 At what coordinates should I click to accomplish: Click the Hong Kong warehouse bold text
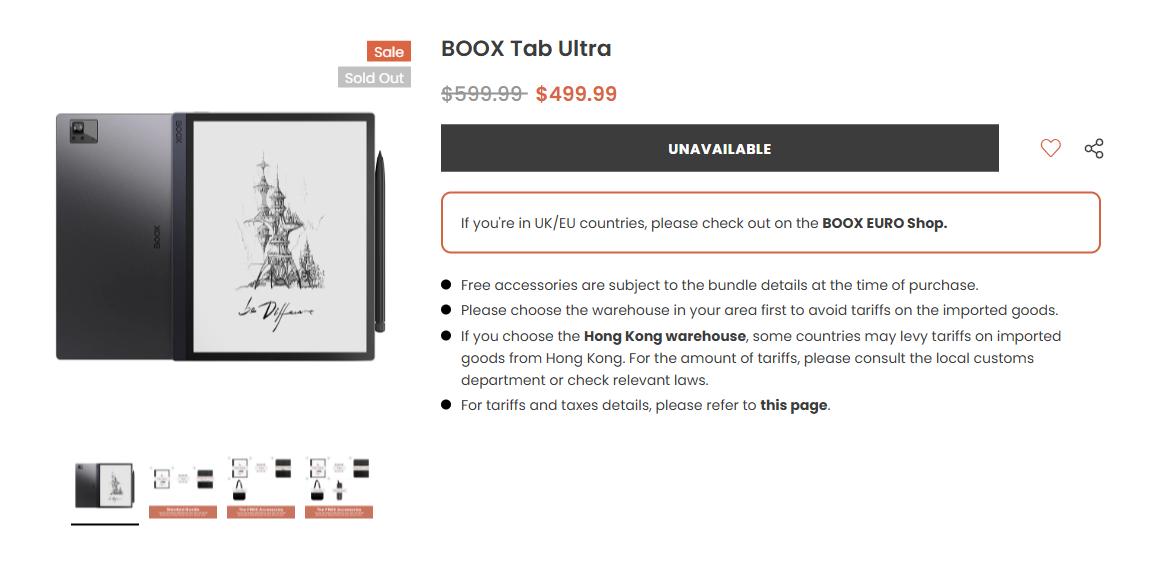point(664,336)
